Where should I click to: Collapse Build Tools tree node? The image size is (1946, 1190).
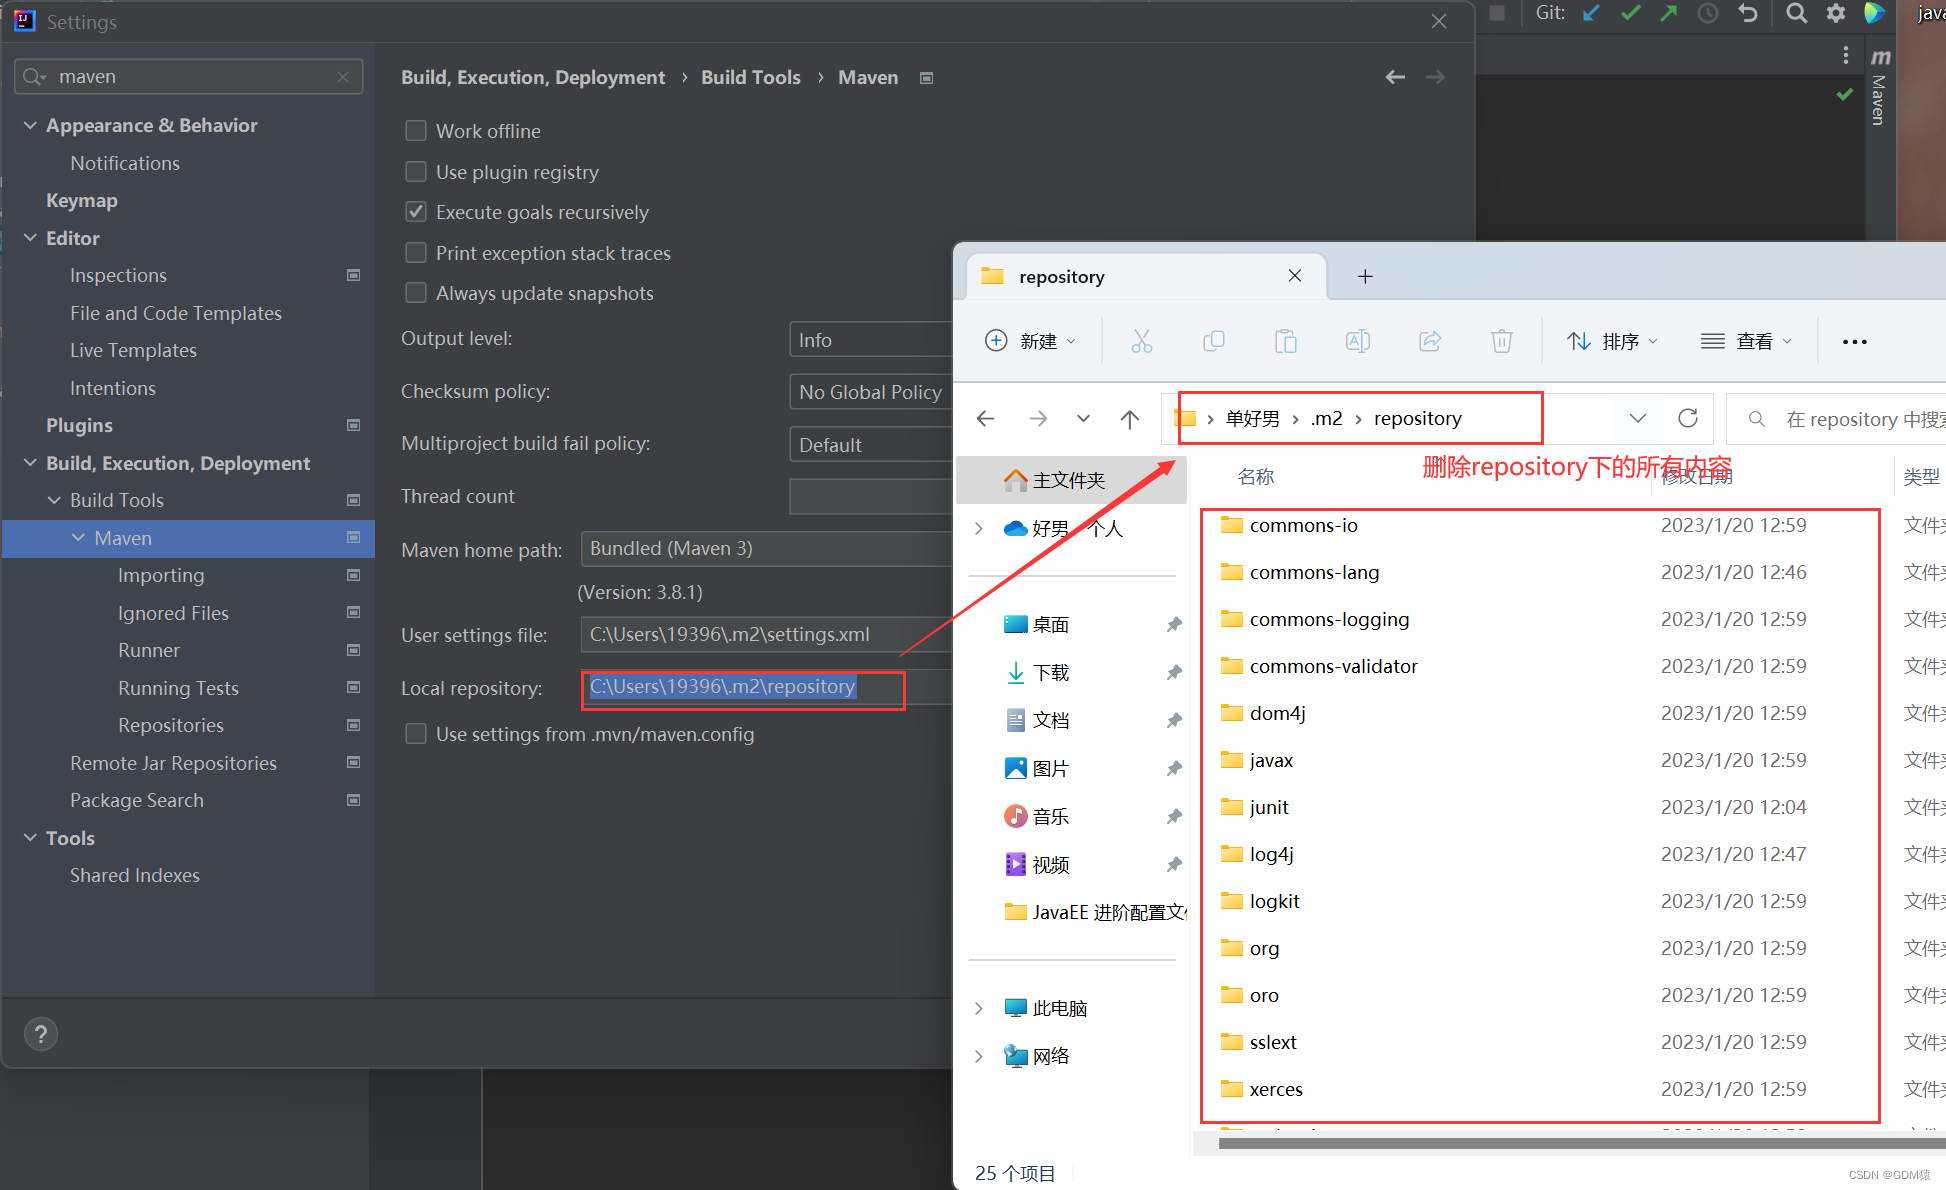54,500
